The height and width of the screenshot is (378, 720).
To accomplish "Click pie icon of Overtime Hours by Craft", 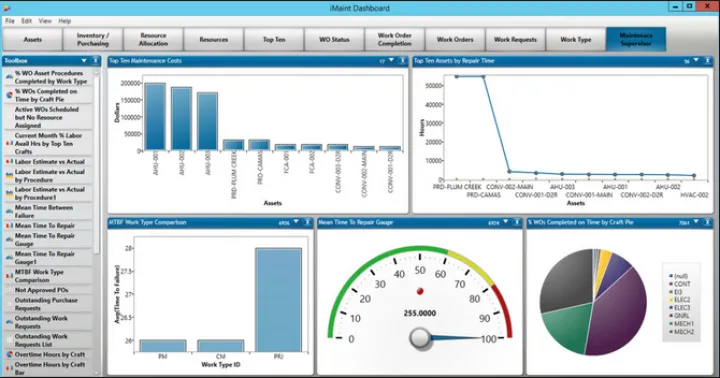I will point(9,355).
